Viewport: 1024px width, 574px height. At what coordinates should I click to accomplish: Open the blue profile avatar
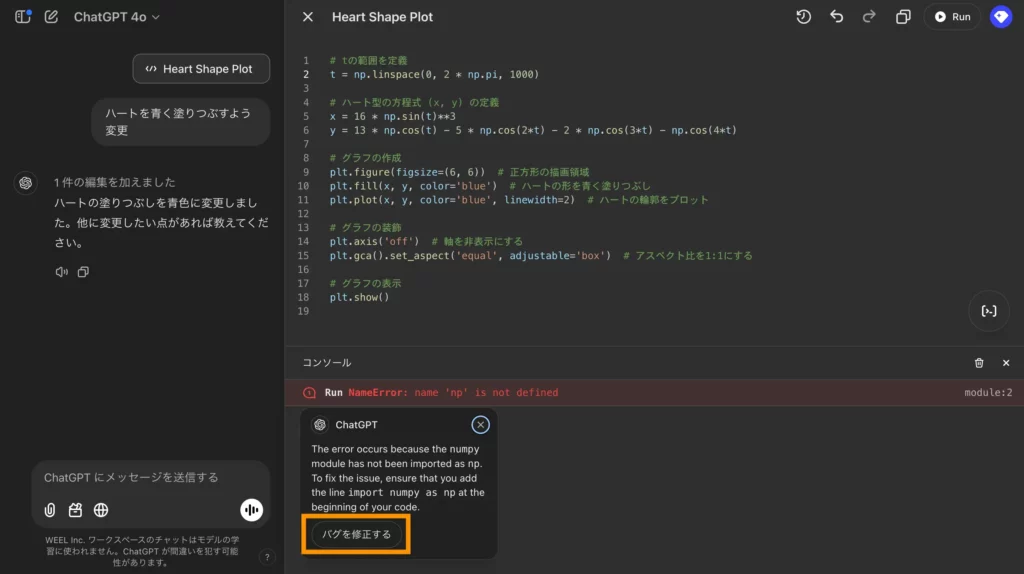(1001, 17)
